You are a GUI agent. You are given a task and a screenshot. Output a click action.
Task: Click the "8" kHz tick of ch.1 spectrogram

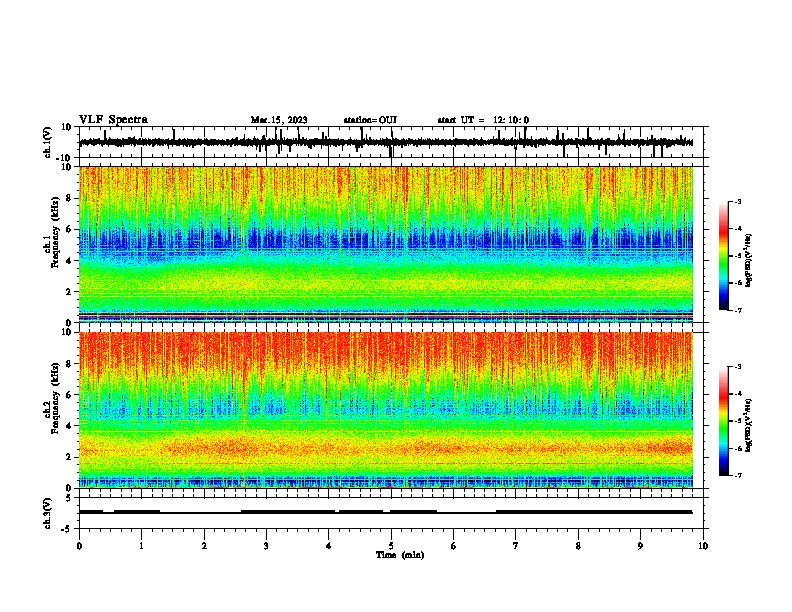(69, 198)
